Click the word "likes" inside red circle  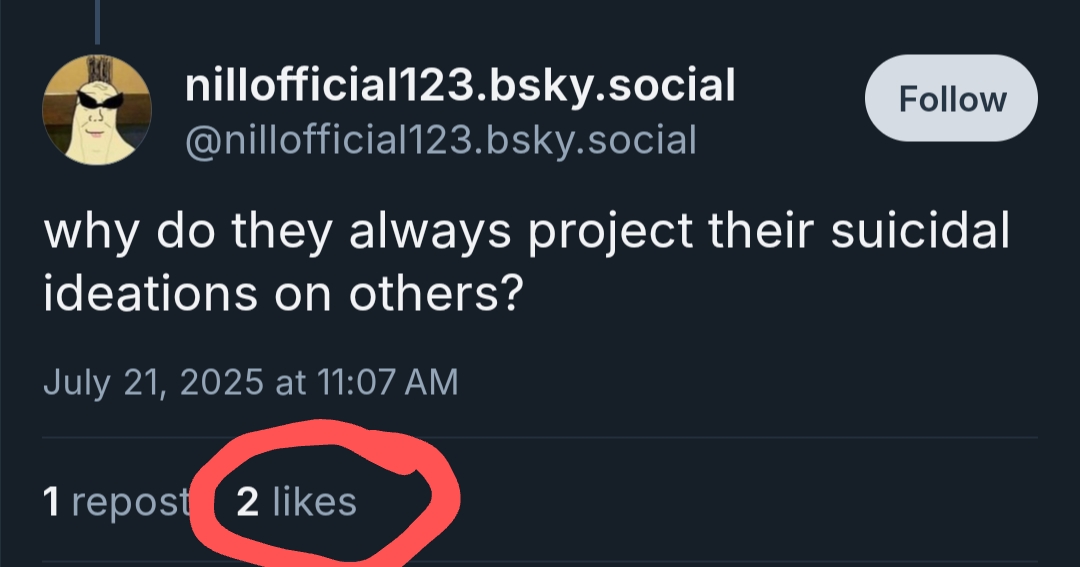coord(314,501)
